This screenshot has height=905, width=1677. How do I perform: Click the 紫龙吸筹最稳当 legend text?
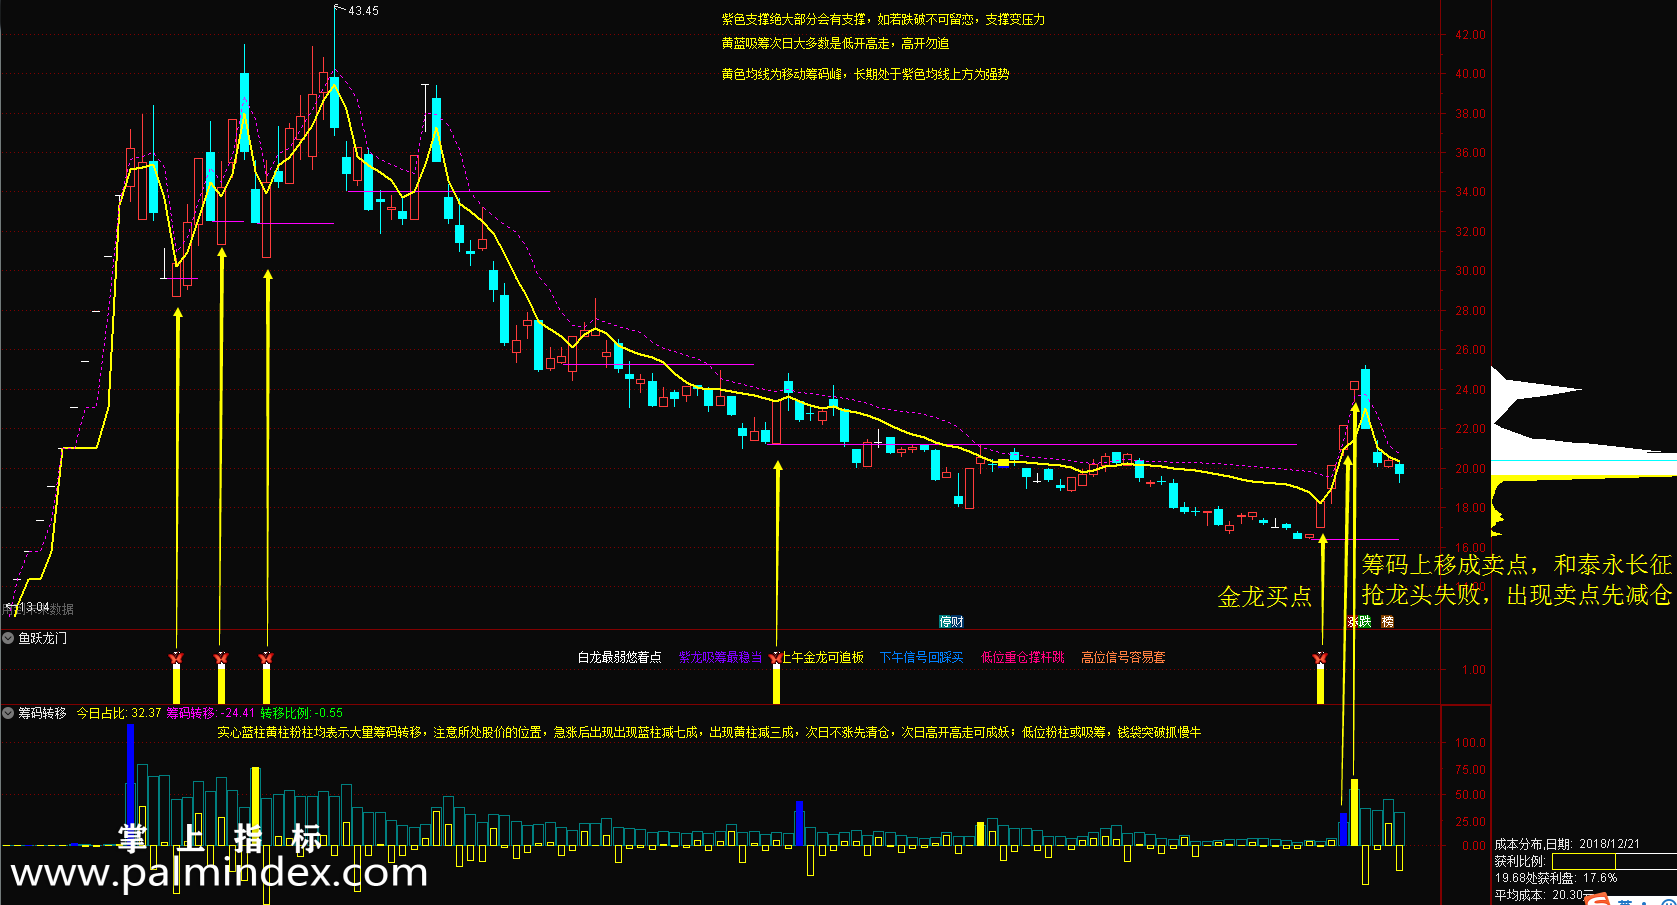pos(721,657)
